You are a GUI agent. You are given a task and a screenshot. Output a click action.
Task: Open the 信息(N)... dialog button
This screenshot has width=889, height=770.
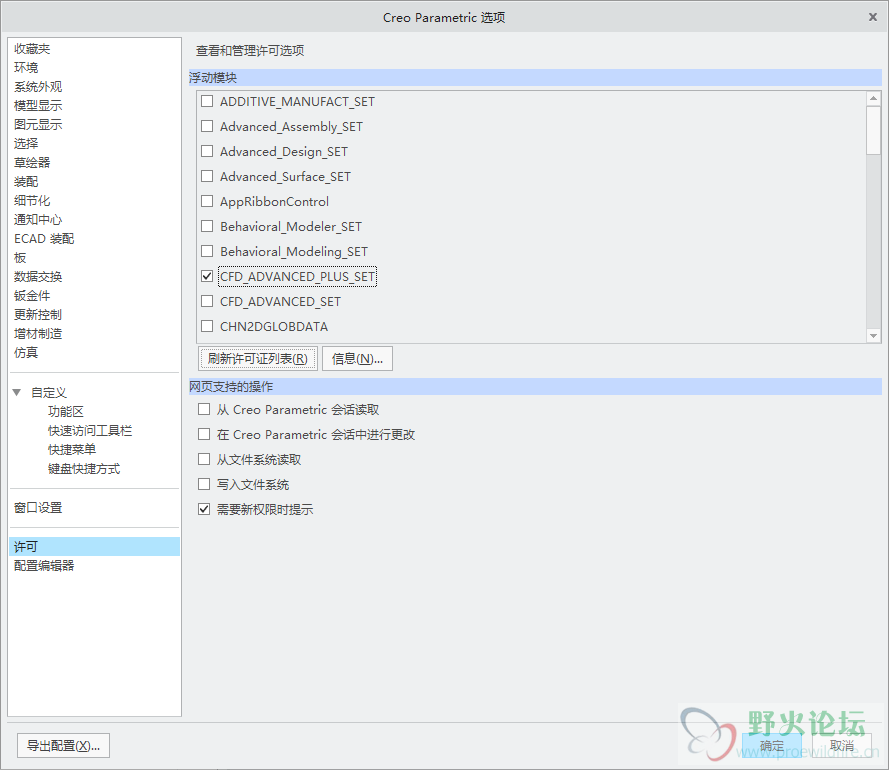coord(357,358)
